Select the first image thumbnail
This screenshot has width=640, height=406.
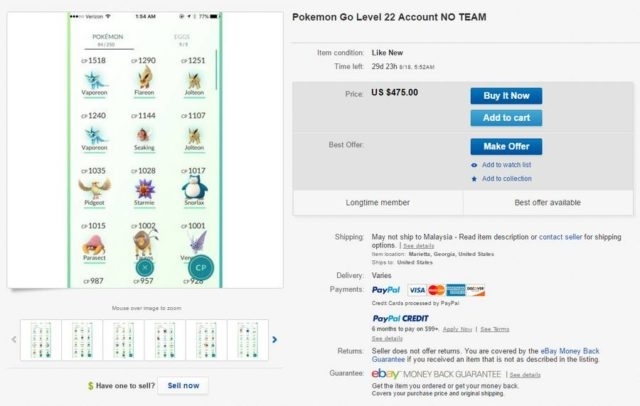(x=43, y=340)
